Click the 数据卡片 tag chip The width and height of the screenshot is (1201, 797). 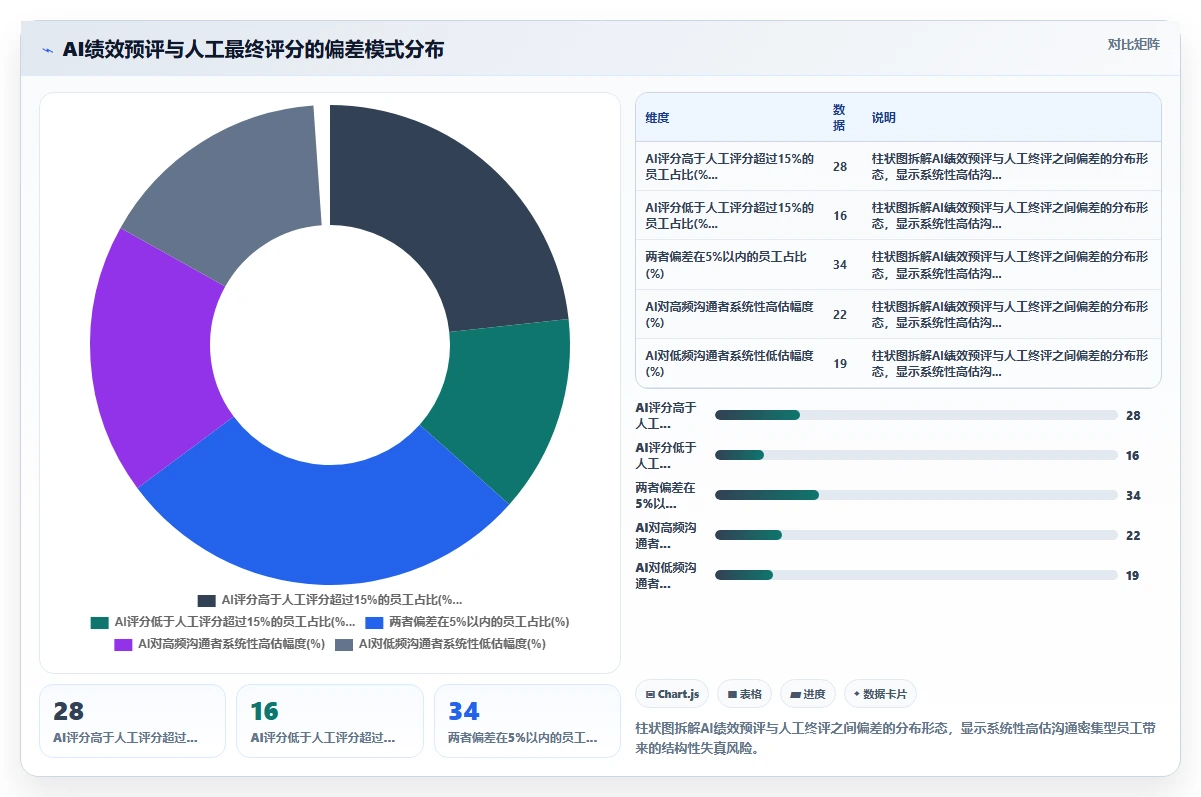(x=880, y=694)
